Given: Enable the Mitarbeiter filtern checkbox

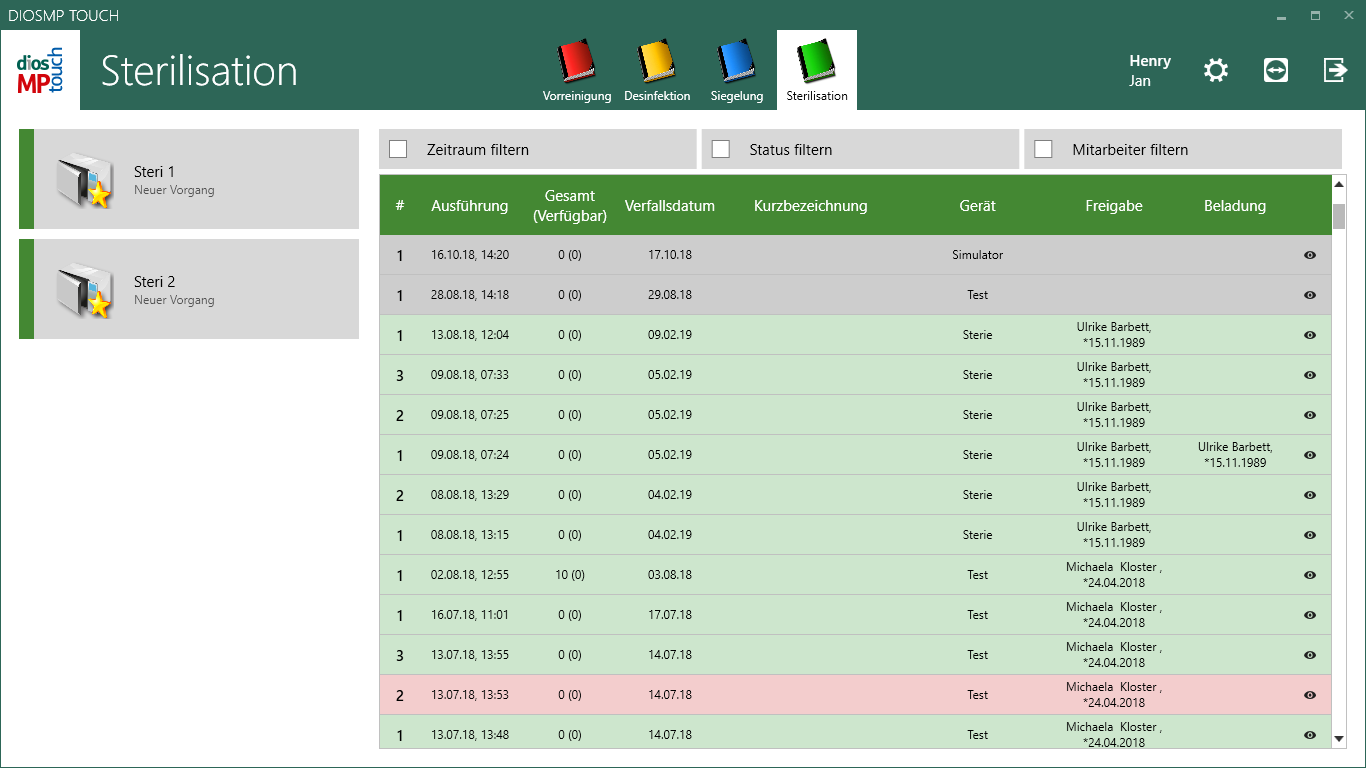Looking at the screenshot, I should 1043,149.
